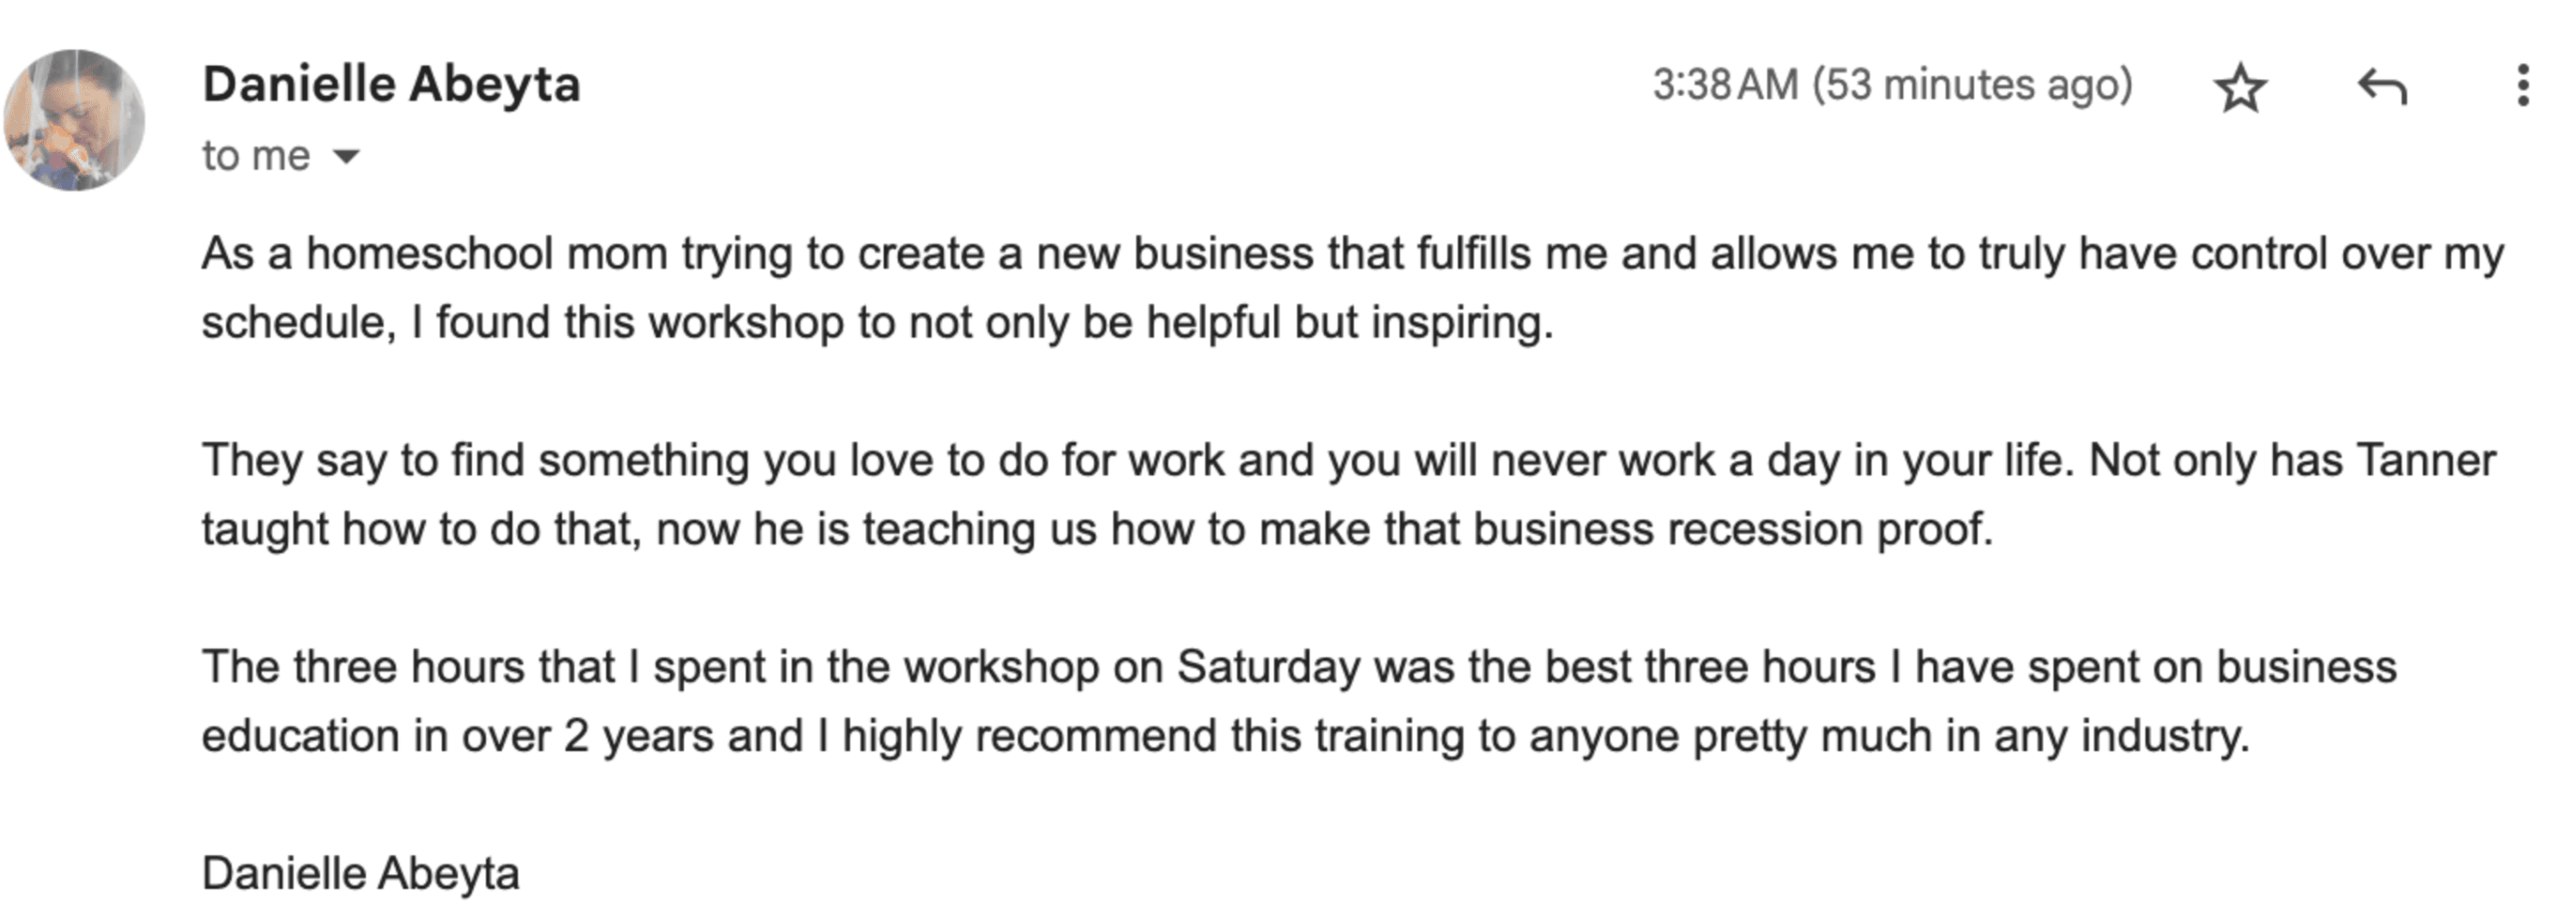Expand recipient details arrow beside "to me"
This screenshot has width=2576, height=923.
point(346,156)
